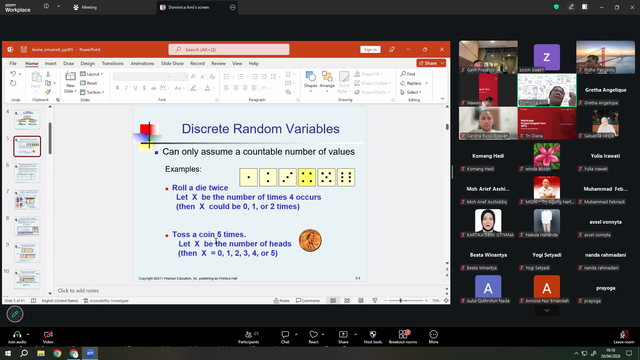
Task: Open the Slide Show ribbon tab
Action: 172,64
